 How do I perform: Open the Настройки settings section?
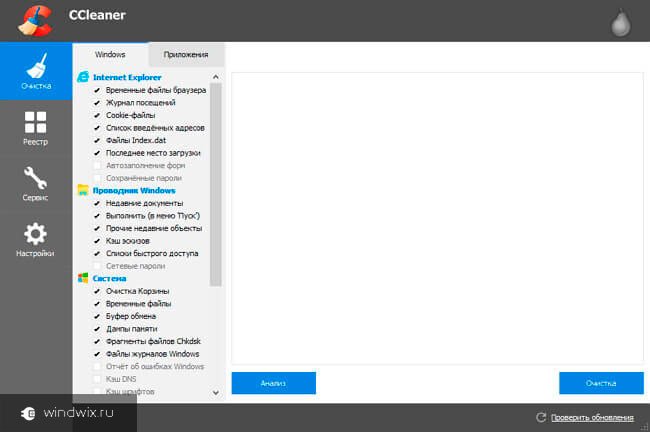point(35,240)
